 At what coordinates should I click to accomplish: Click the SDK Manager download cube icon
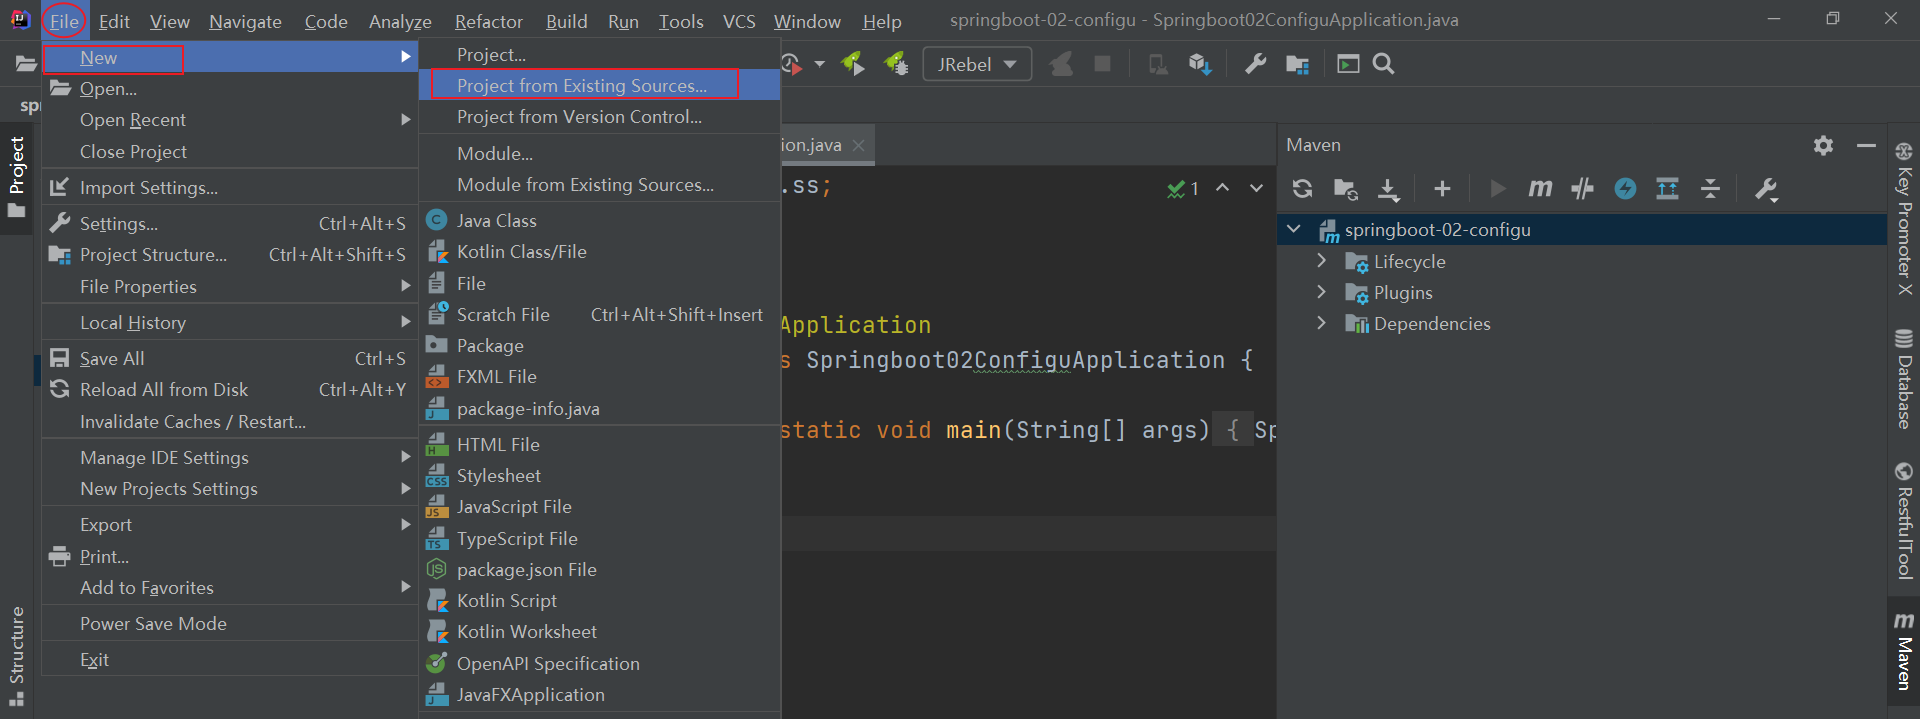[x=1200, y=64]
